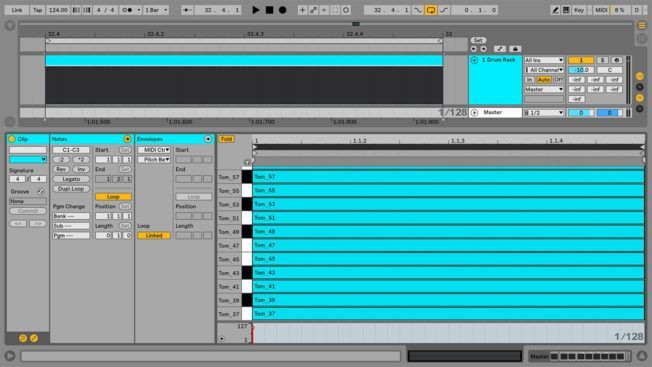The height and width of the screenshot is (367, 652).
Task: Click the Rev notes button
Action: (61, 169)
